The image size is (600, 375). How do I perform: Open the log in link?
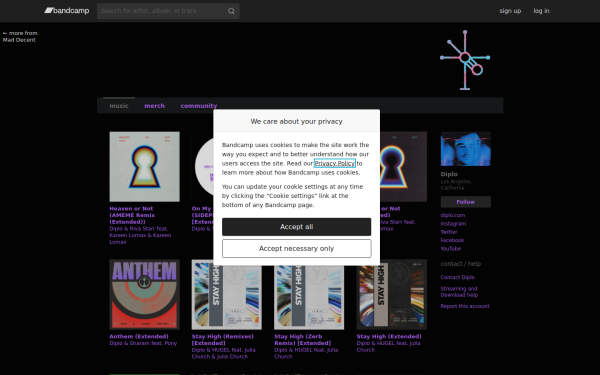pyautogui.click(x=541, y=11)
